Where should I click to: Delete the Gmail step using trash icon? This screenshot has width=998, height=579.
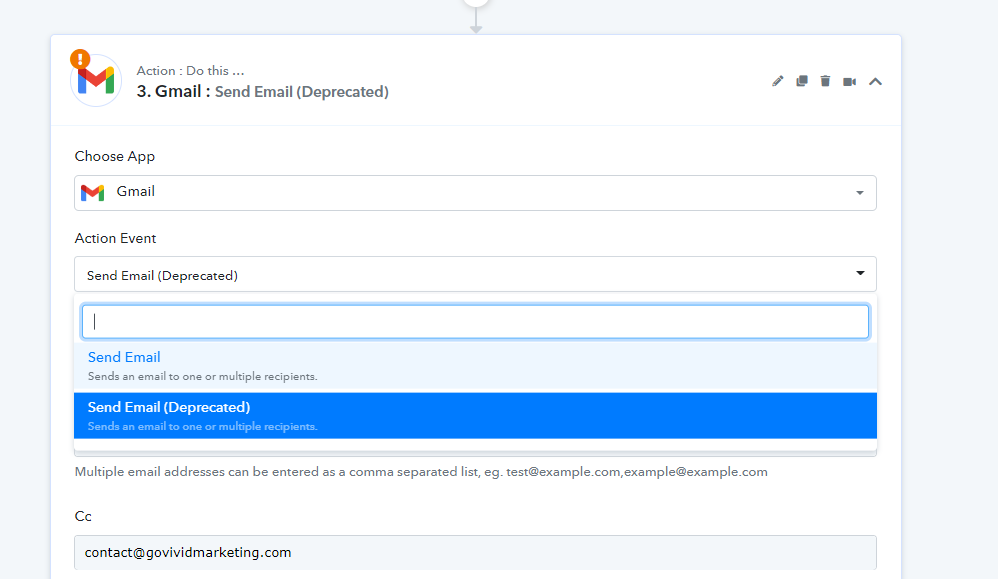pos(826,81)
